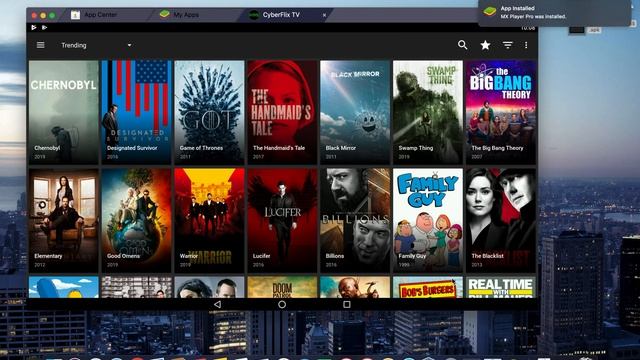The image size is (640, 360).
Task: Open the hamburger navigation menu
Action: 40,45
